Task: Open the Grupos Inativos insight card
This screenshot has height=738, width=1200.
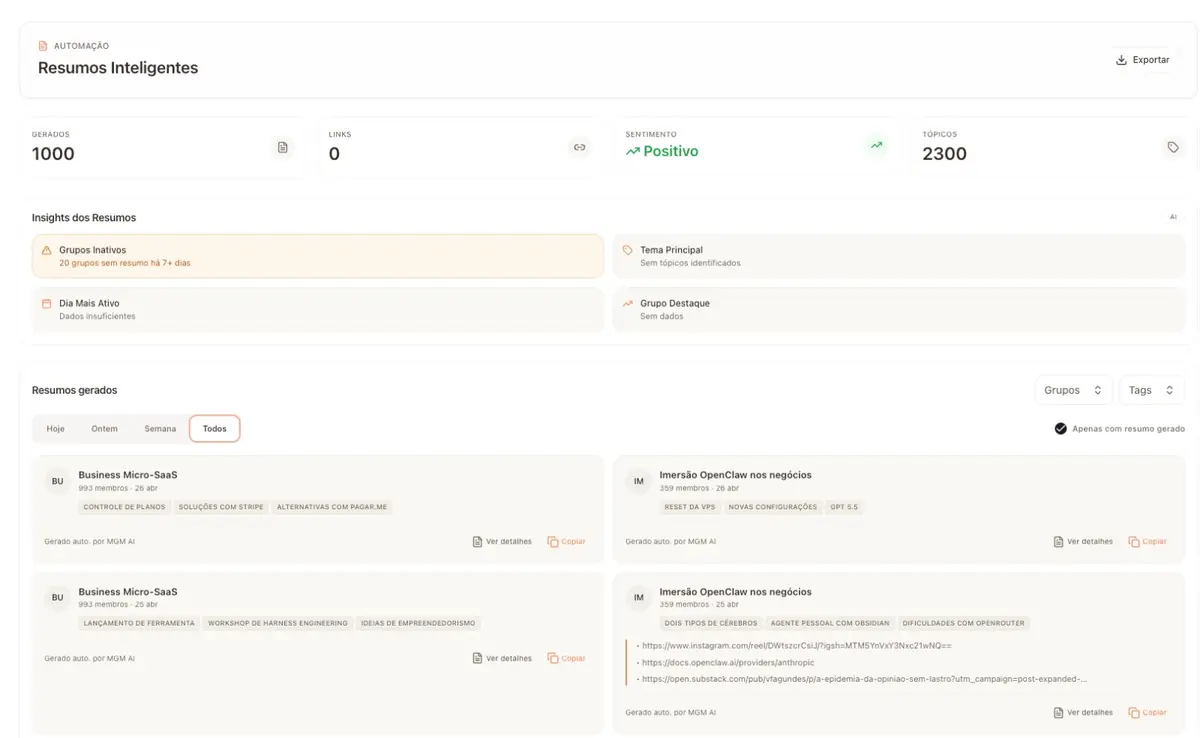Action: point(318,256)
